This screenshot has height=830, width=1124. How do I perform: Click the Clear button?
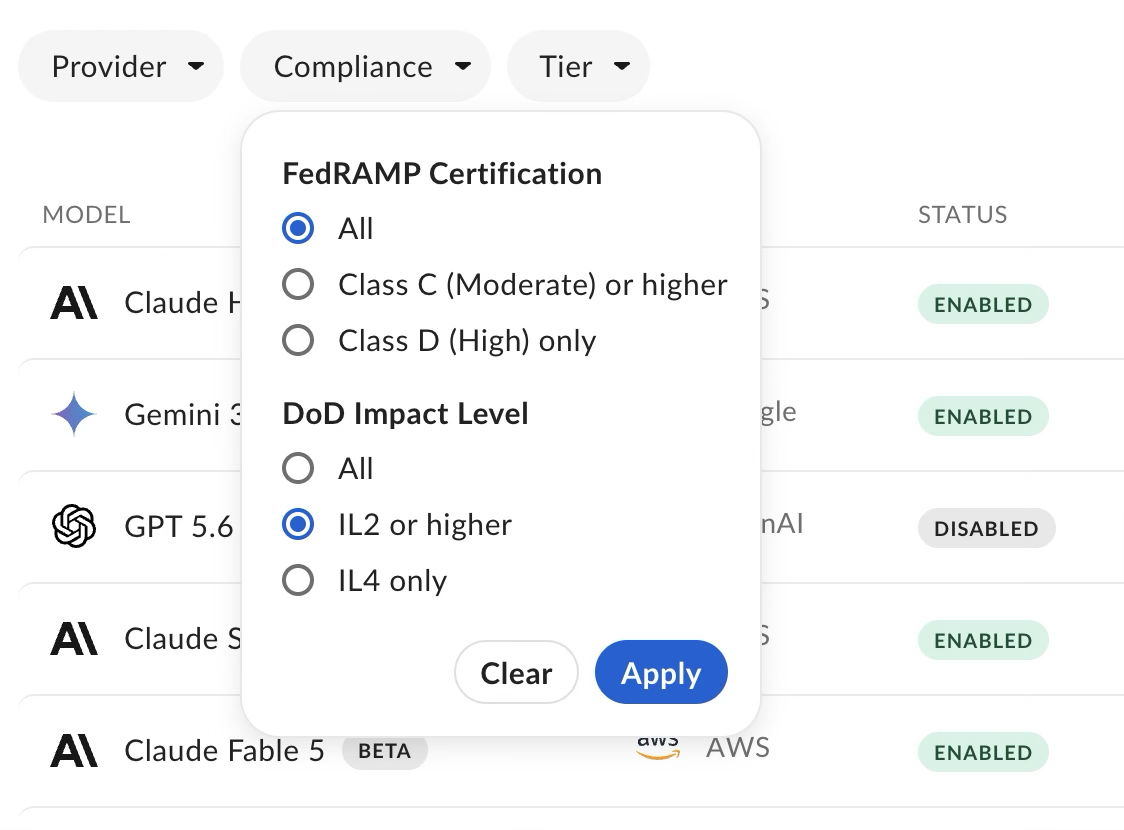[516, 672]
